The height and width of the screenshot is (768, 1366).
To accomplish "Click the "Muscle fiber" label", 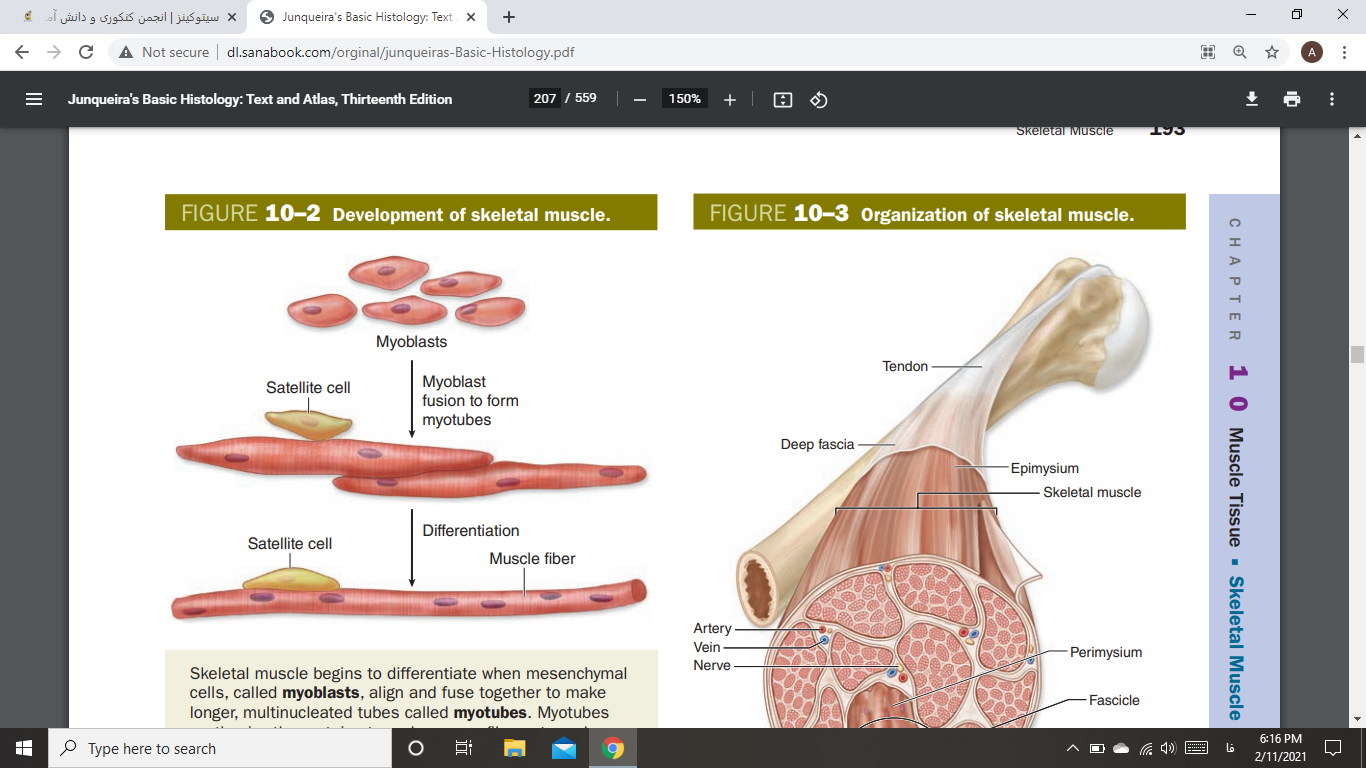I will 532,559.
